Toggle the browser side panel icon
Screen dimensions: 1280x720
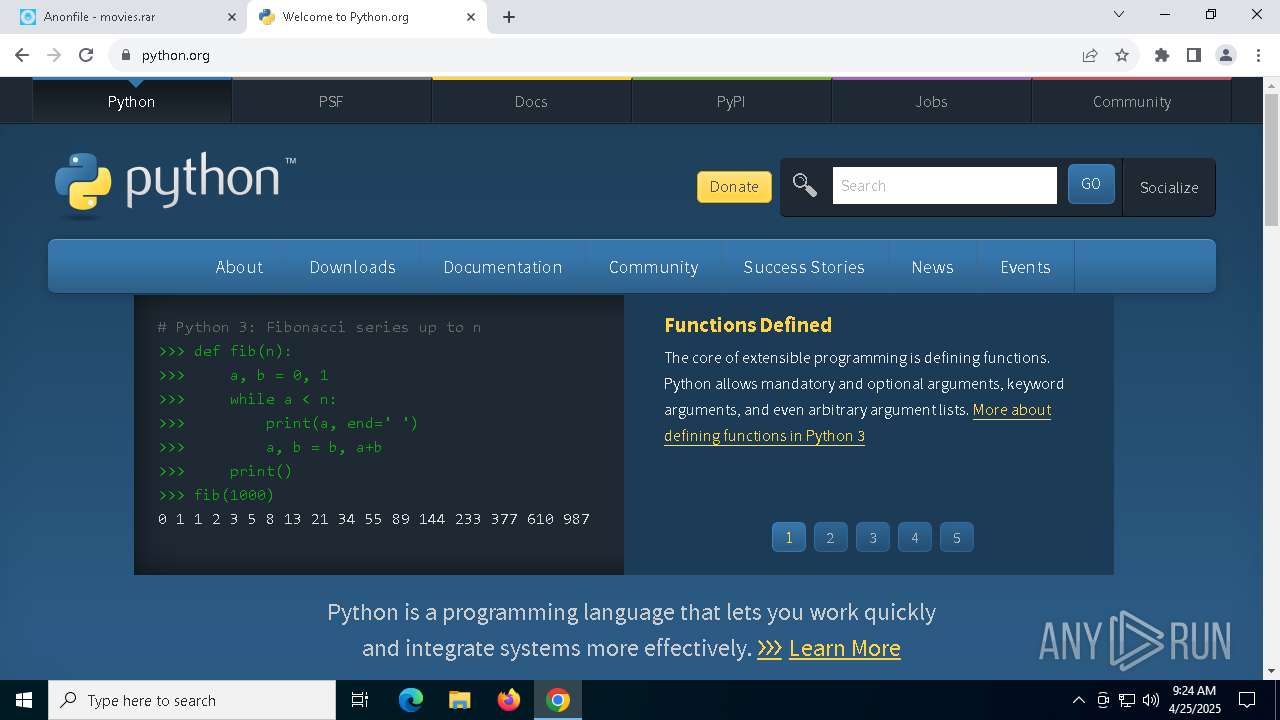point(1193,55)
